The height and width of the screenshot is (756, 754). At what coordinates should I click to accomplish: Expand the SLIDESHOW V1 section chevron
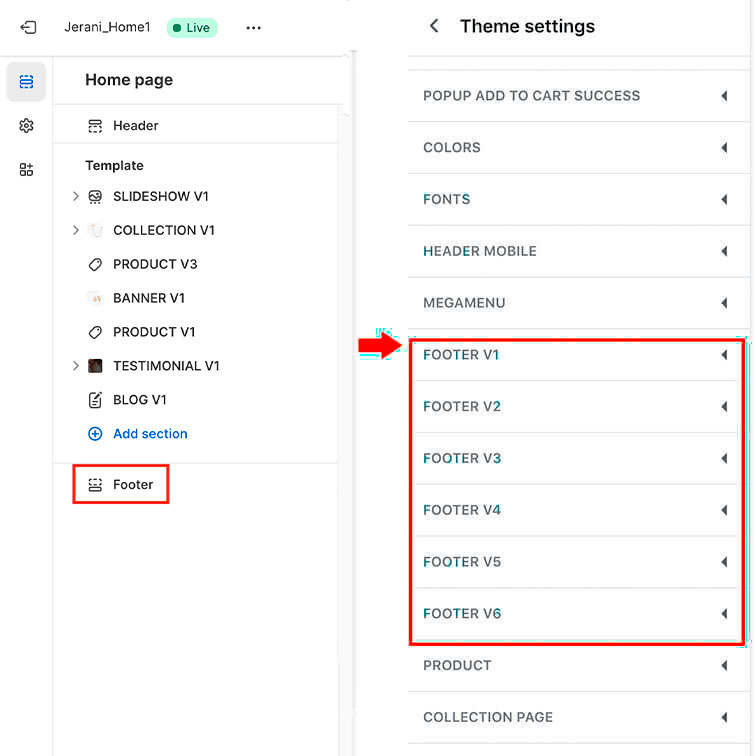(x=76, y=196)
